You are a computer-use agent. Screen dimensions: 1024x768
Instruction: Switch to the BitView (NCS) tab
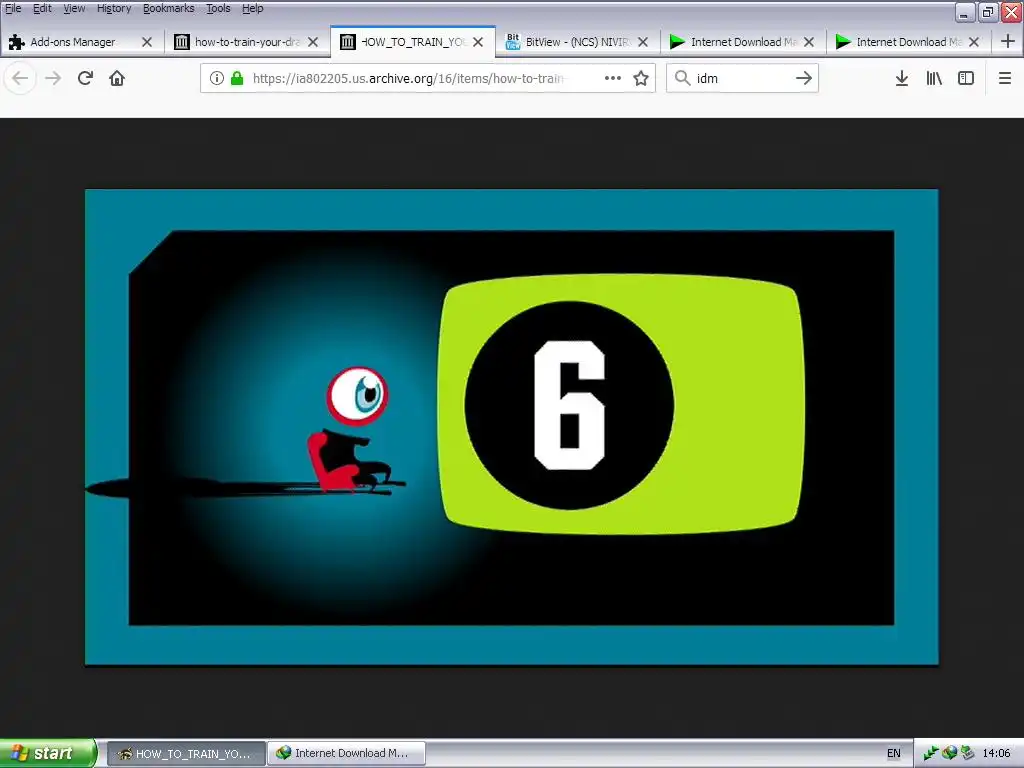[x=578, y=42]
